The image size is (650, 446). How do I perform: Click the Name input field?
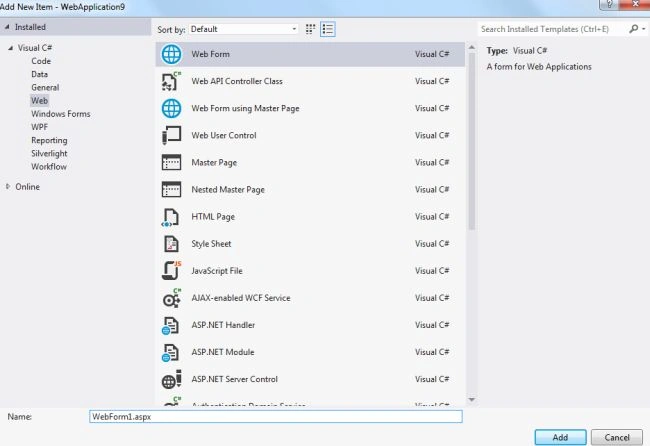click(x=276, y=417)
